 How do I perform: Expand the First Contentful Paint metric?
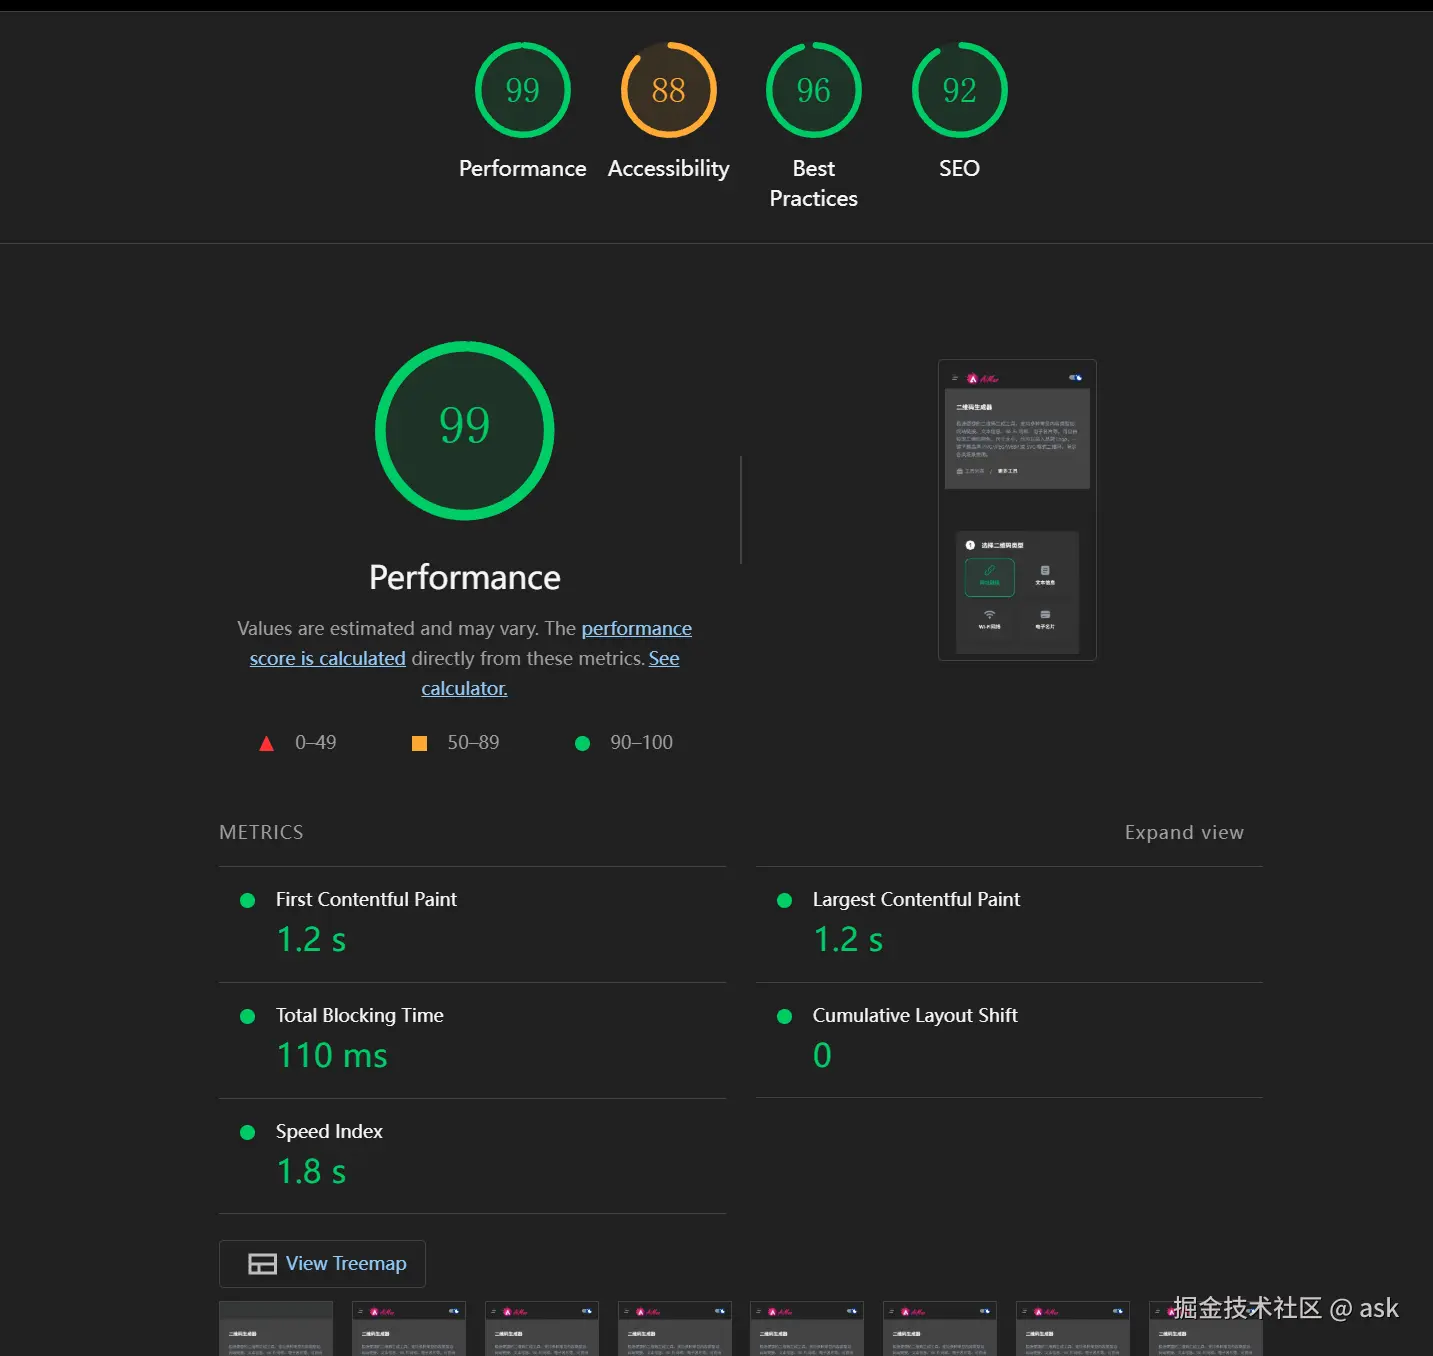click(x=472, y=924)
